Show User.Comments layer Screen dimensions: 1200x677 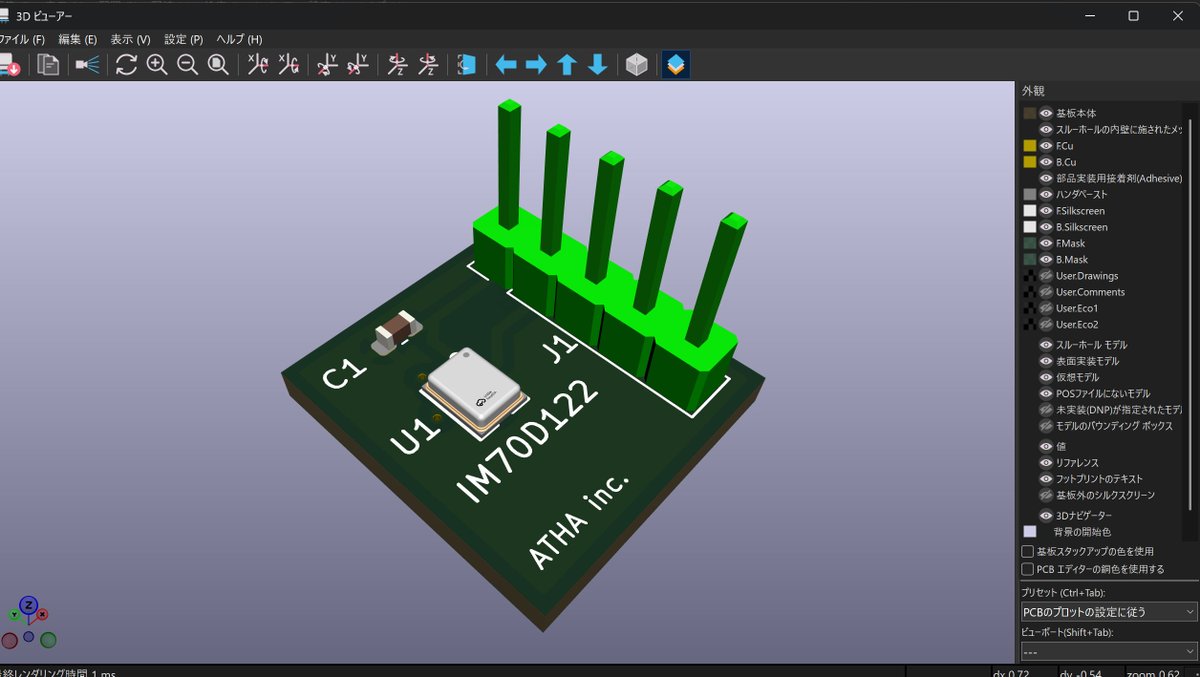pos(1046,292)
